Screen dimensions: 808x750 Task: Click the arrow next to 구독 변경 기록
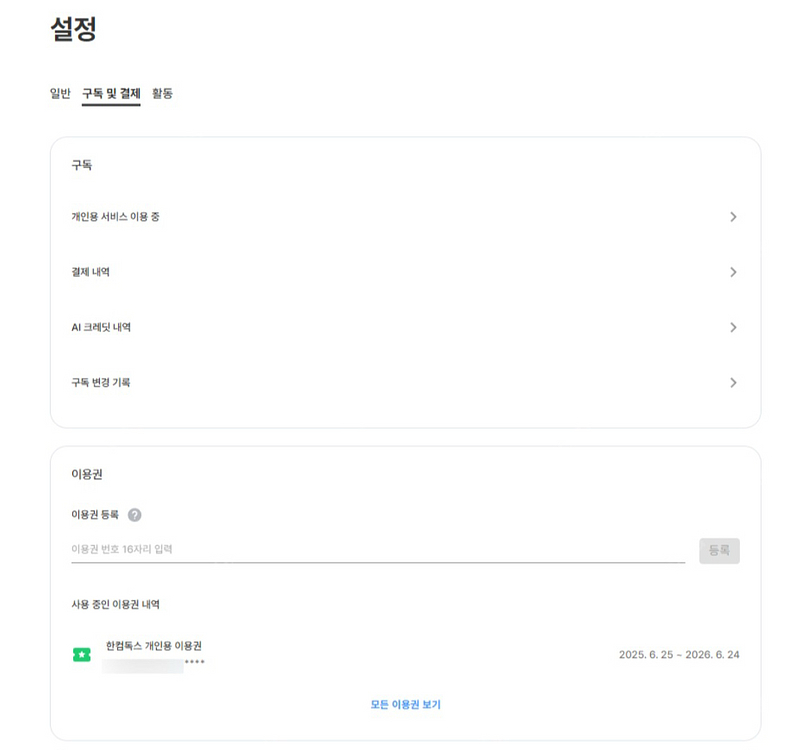point(733,382)
